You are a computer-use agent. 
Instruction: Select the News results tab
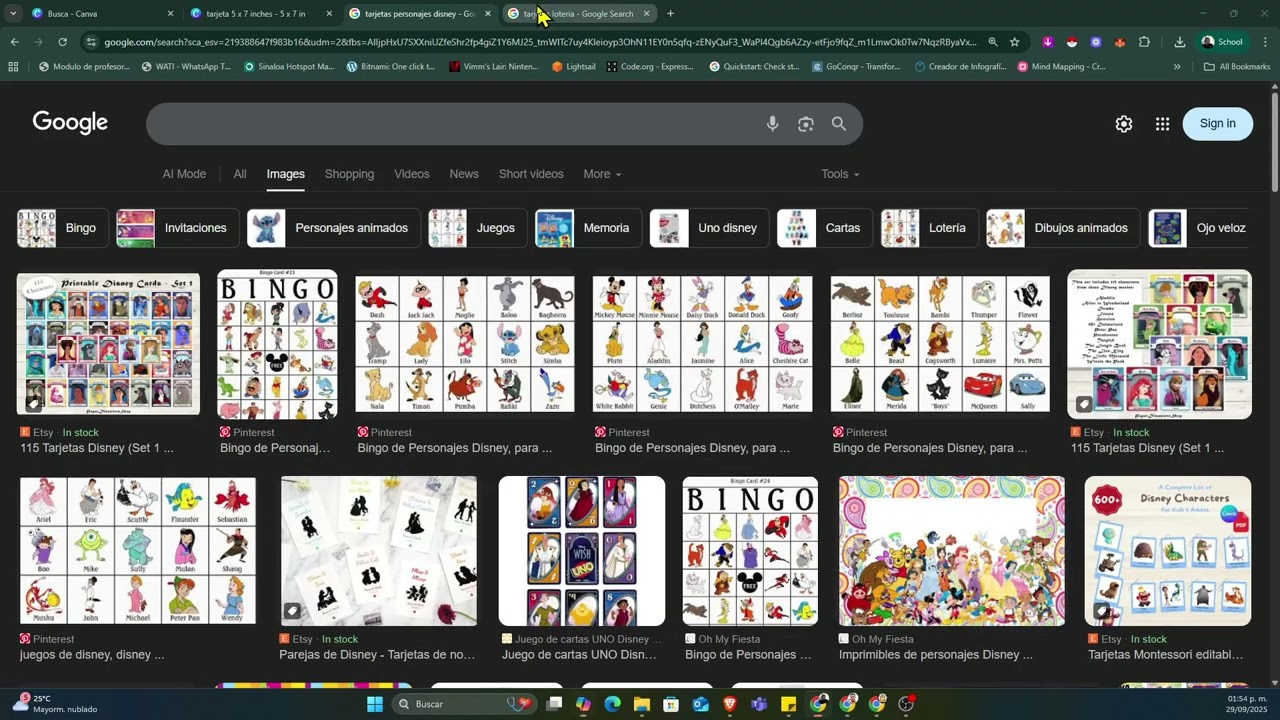click(x=464, y=174)
